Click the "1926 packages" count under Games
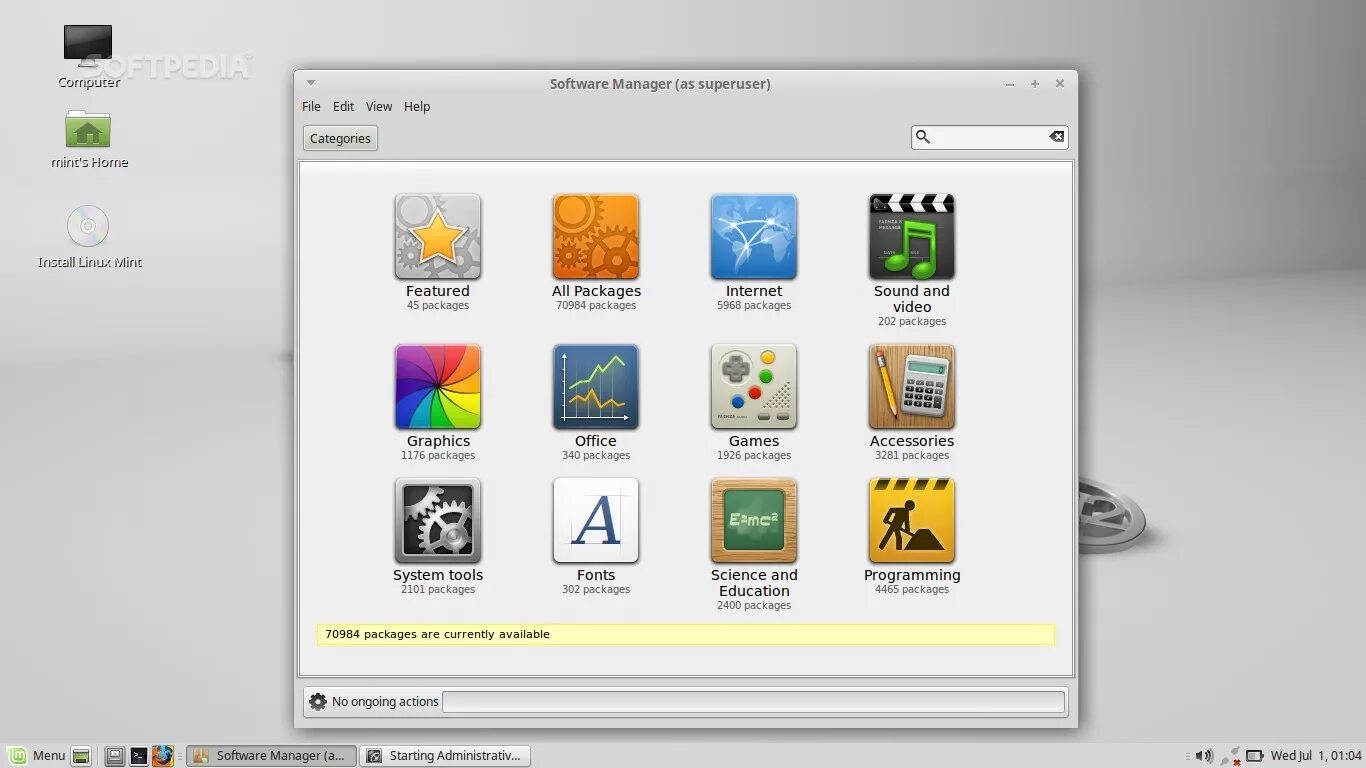Screen dimensions: 1366x768 [754, 456]
